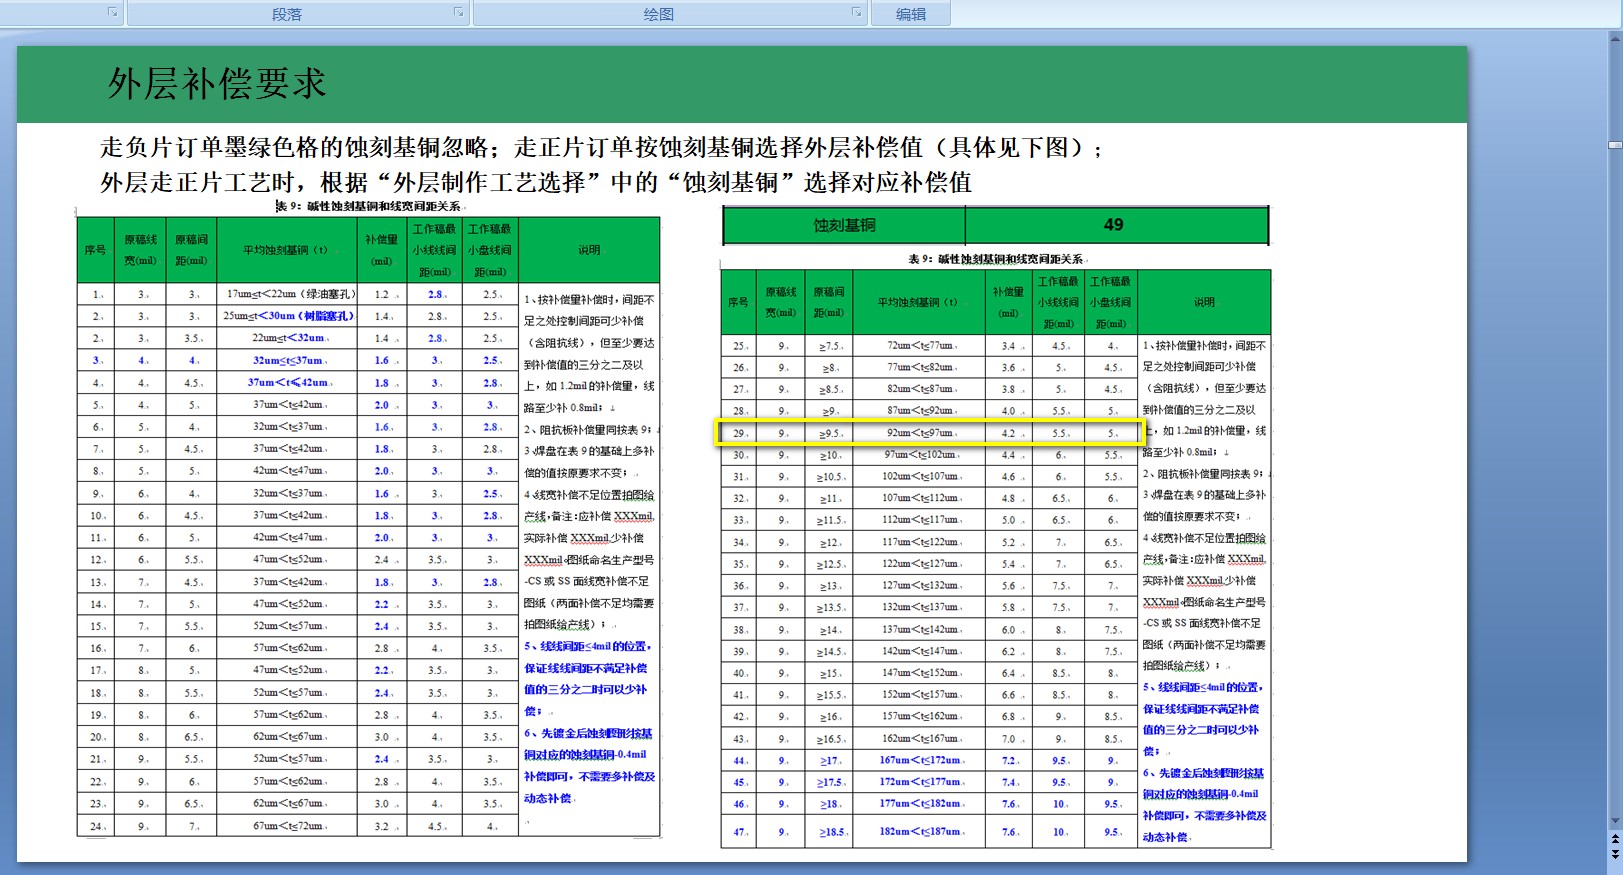Click the left table caption 表9 碱性蚀刻基铜

pyautogui.click(x=369, y=206)
